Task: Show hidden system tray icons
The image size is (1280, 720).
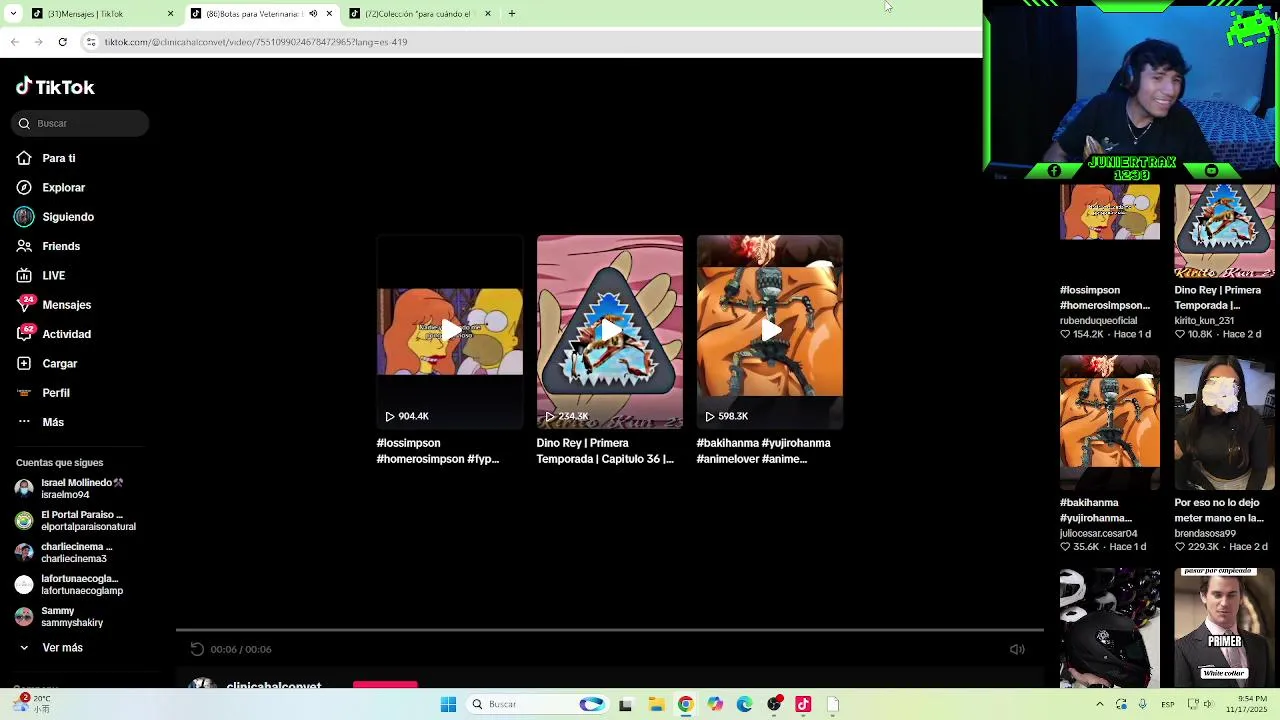Action: [x=1099, y=704]
